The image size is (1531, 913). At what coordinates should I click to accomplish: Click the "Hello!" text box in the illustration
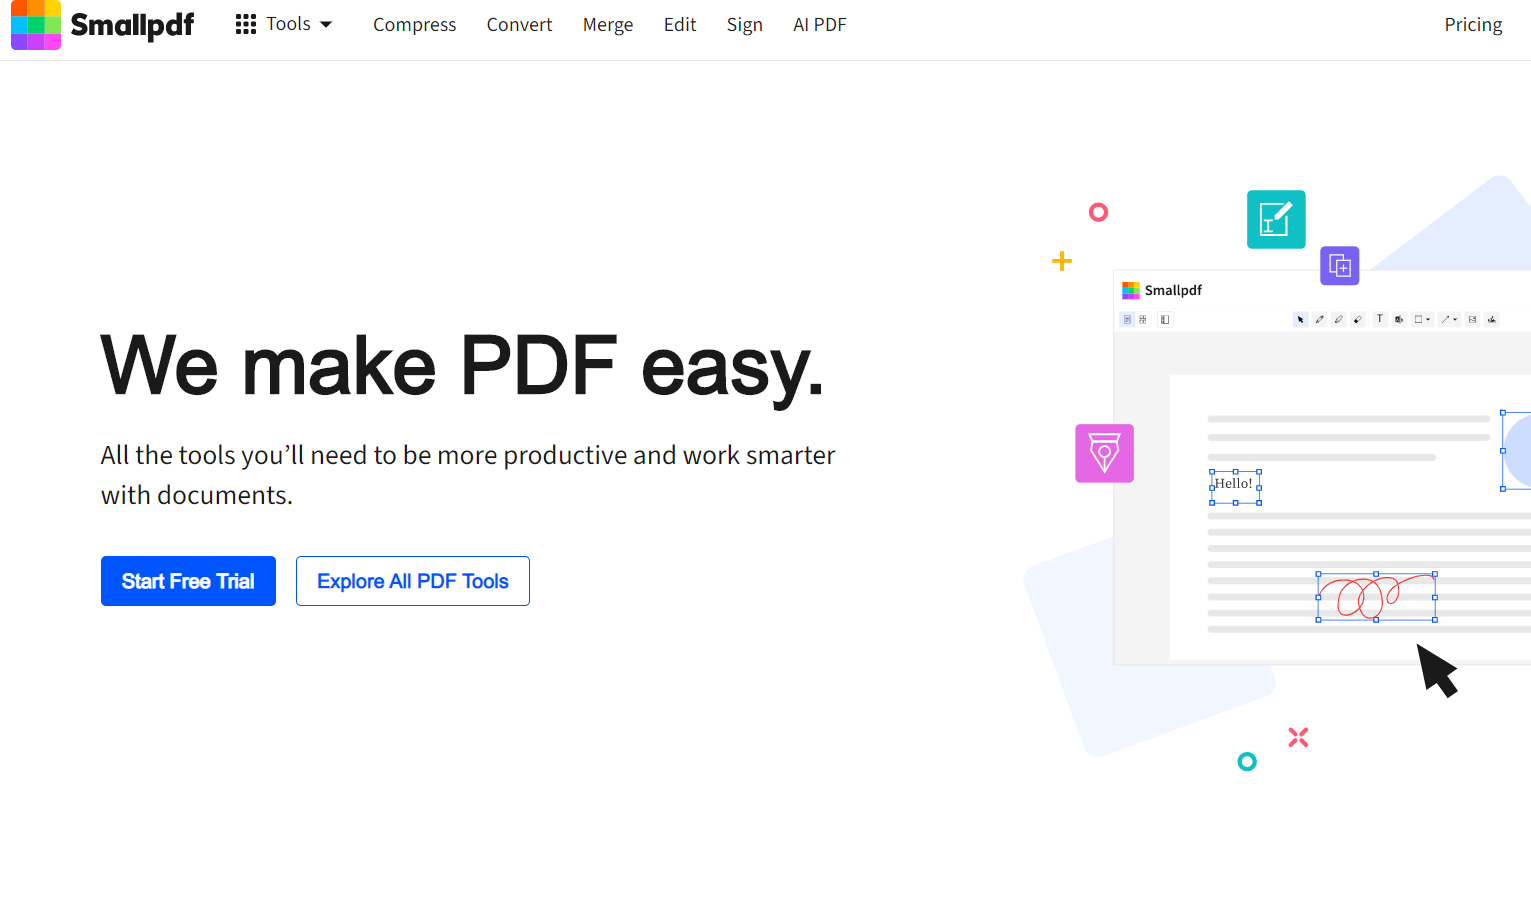(x=1235, y=487)
